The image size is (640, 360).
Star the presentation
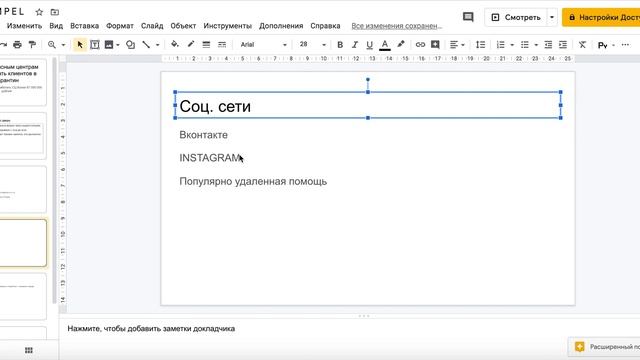(39, 12)
